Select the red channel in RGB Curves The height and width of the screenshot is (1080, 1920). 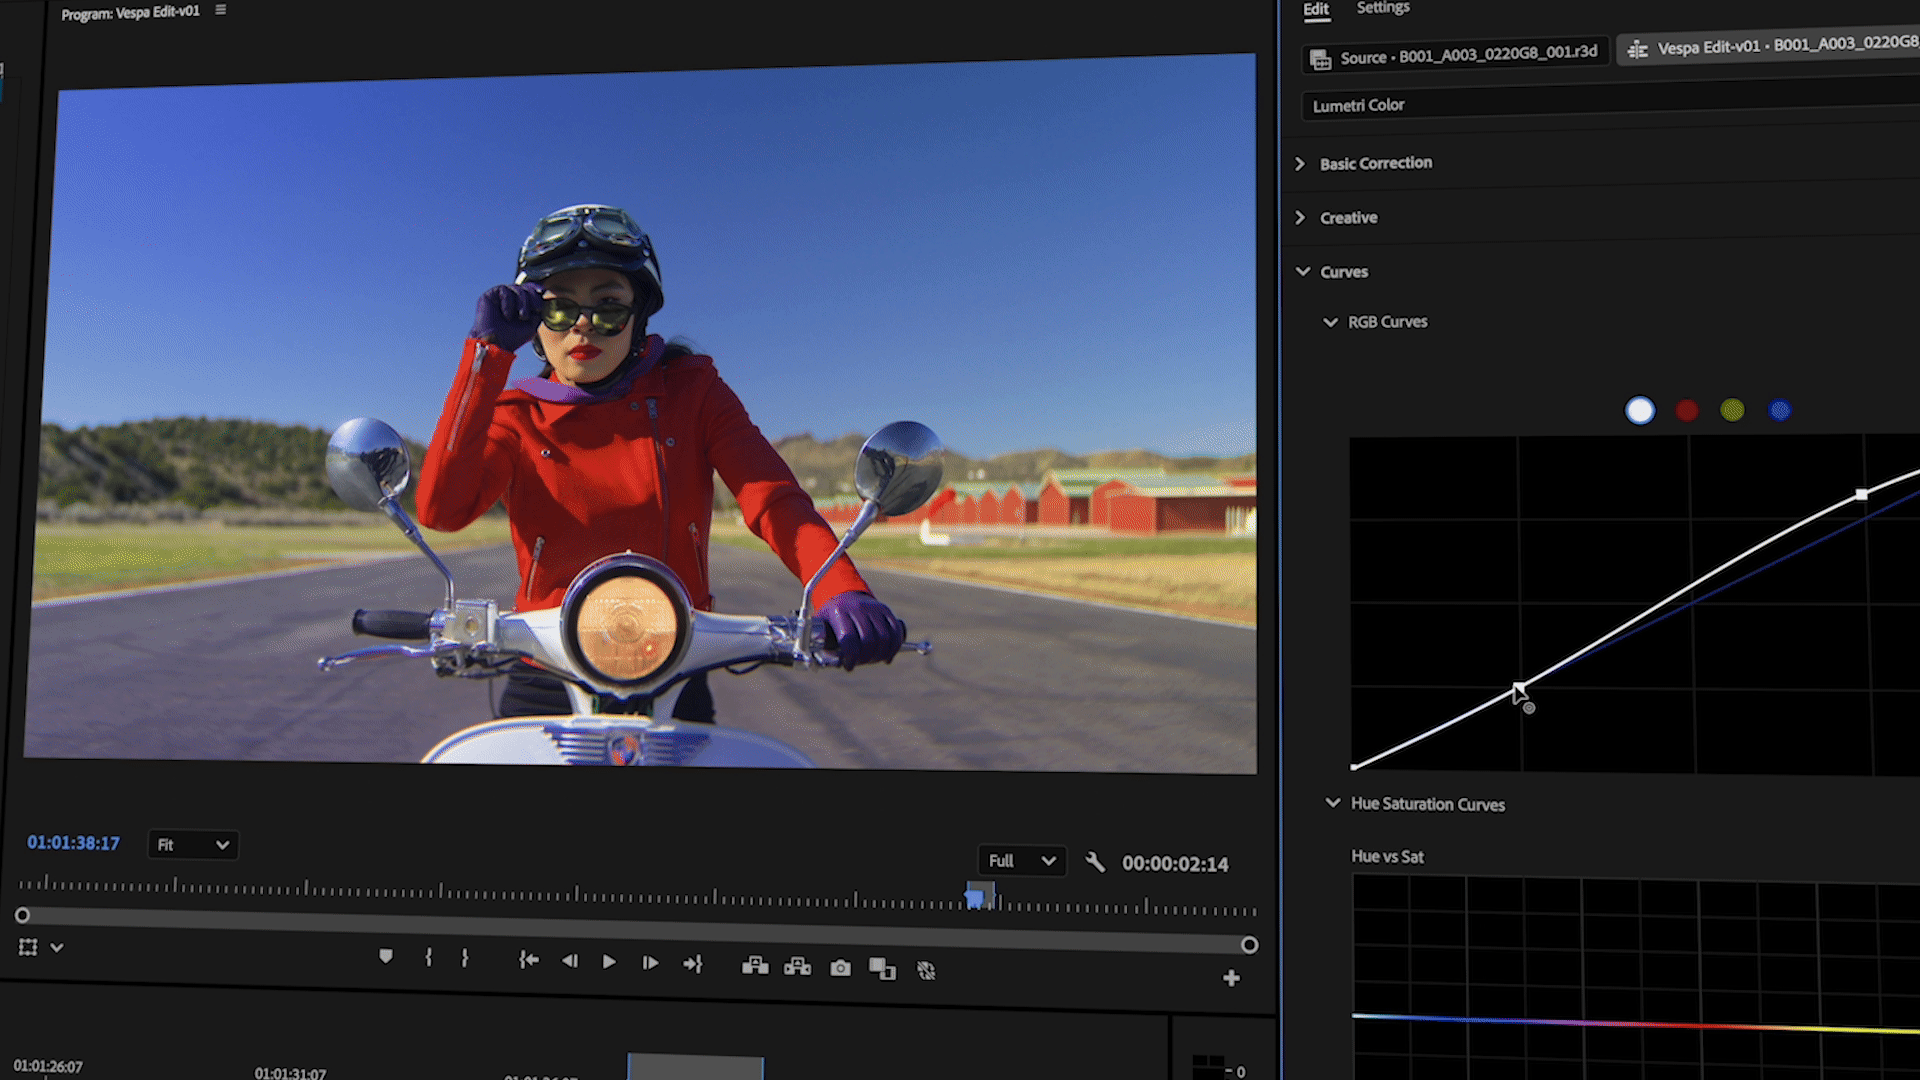click(1686, 410)
